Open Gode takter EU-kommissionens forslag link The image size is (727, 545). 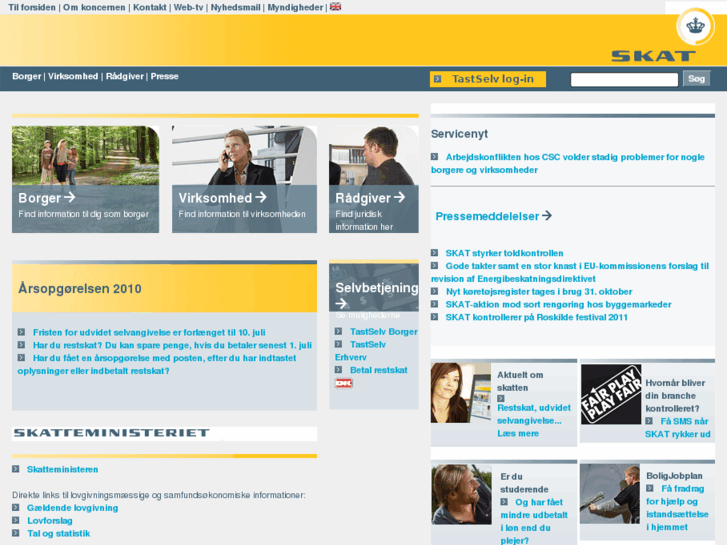click(570, 272)
